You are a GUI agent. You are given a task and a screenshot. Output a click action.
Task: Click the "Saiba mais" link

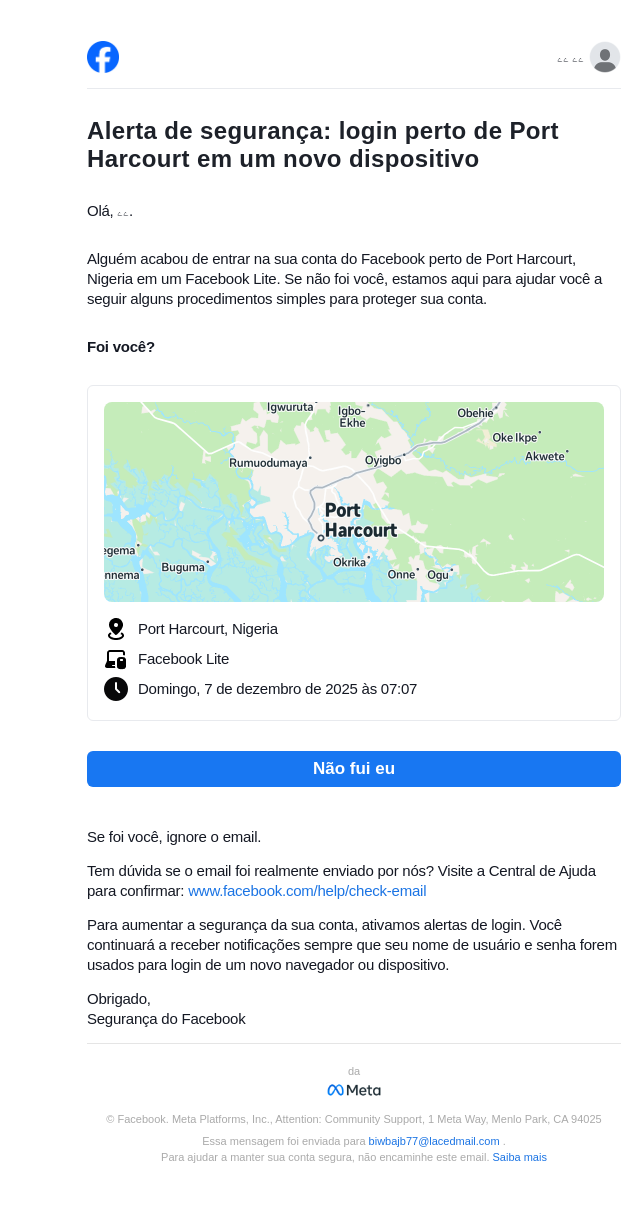coord(519,1157)
